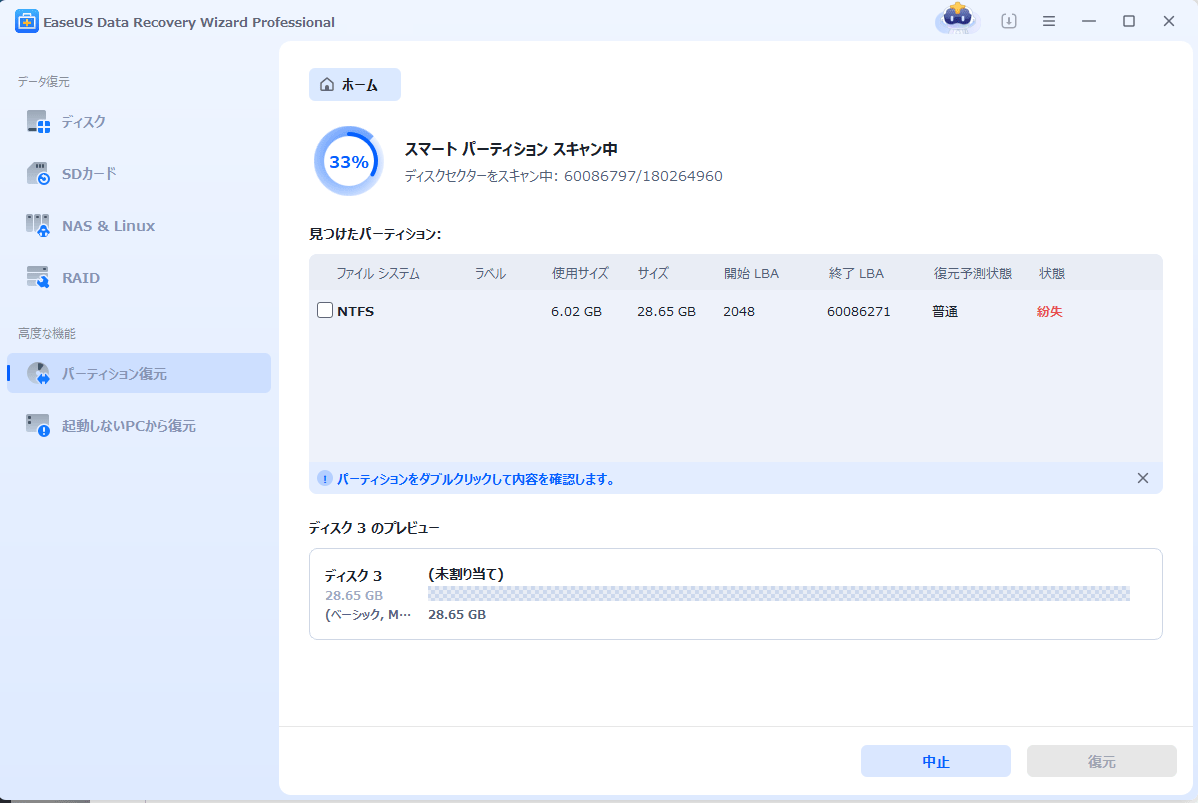Viewport: 1198px width, 803px height.
Task: Click the home icon in breadcrumb
Action: pyautogui.click(x=327, y=85)
